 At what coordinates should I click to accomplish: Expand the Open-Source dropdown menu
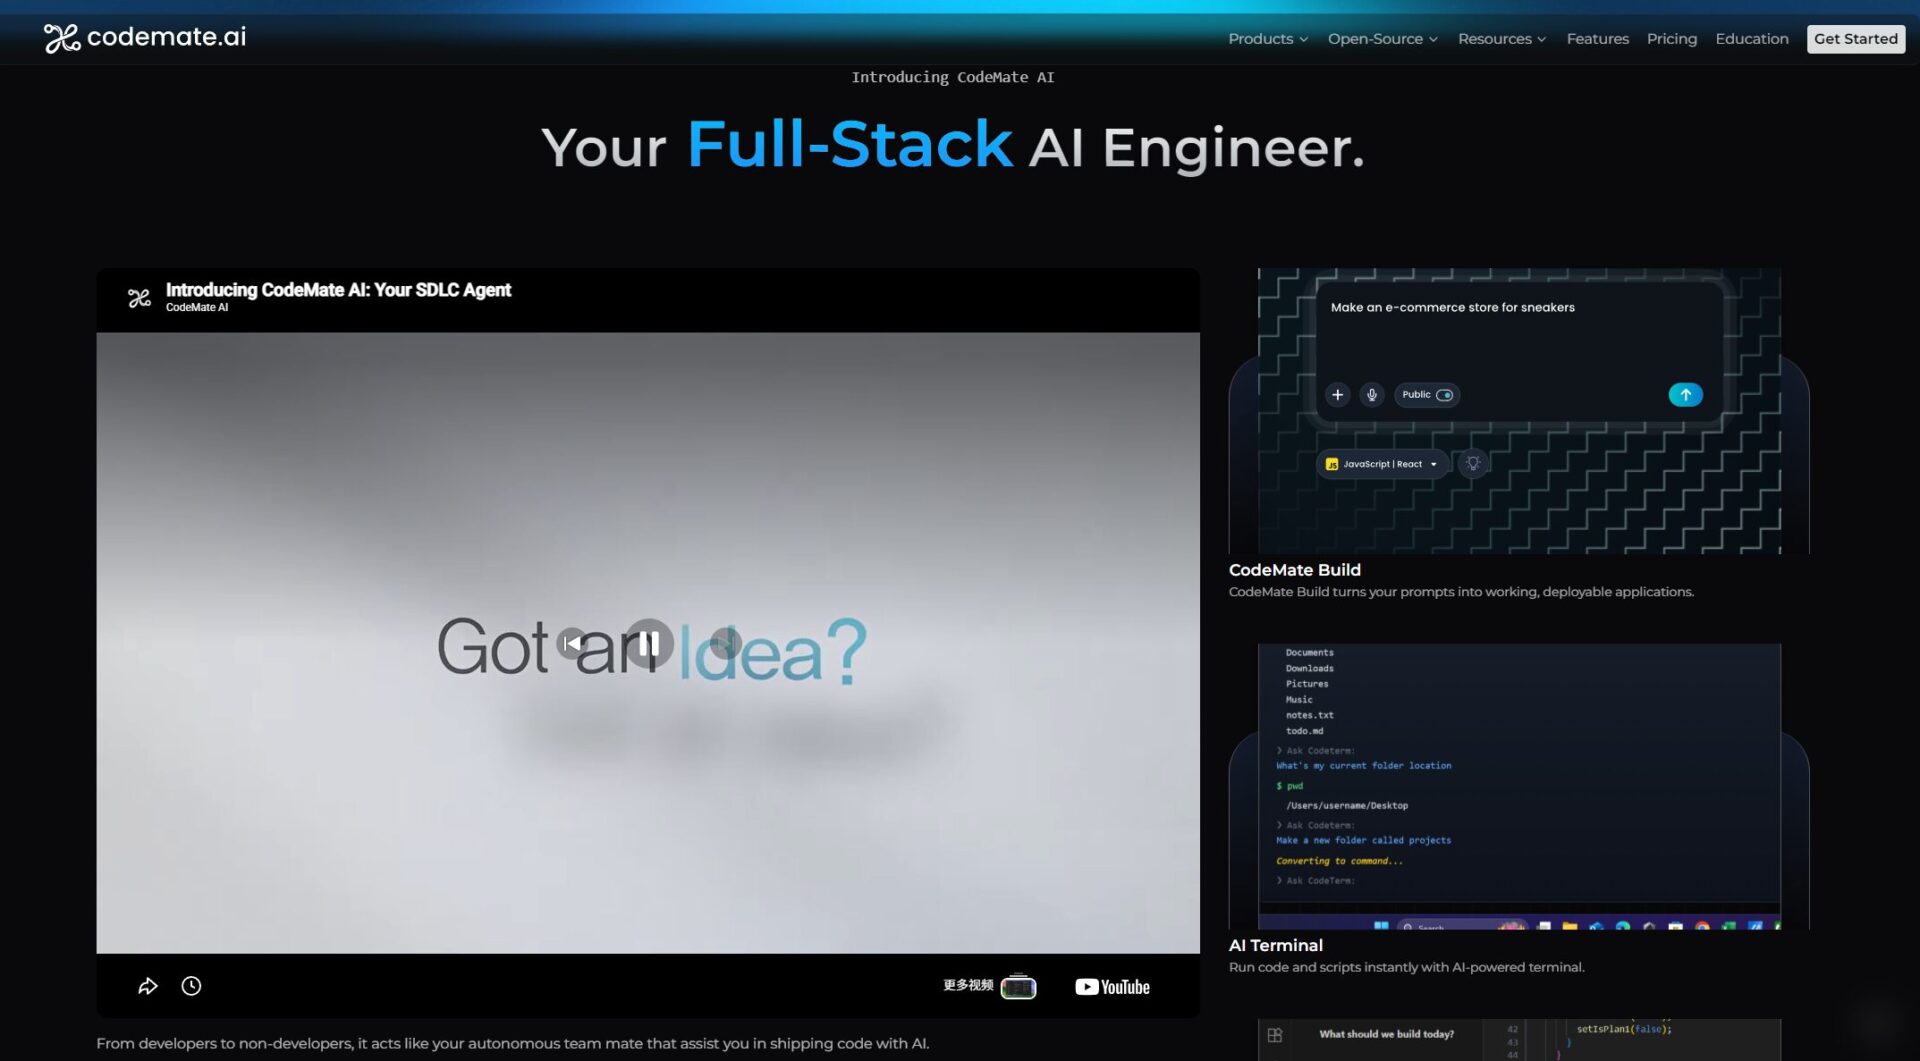click(1382, 39)
